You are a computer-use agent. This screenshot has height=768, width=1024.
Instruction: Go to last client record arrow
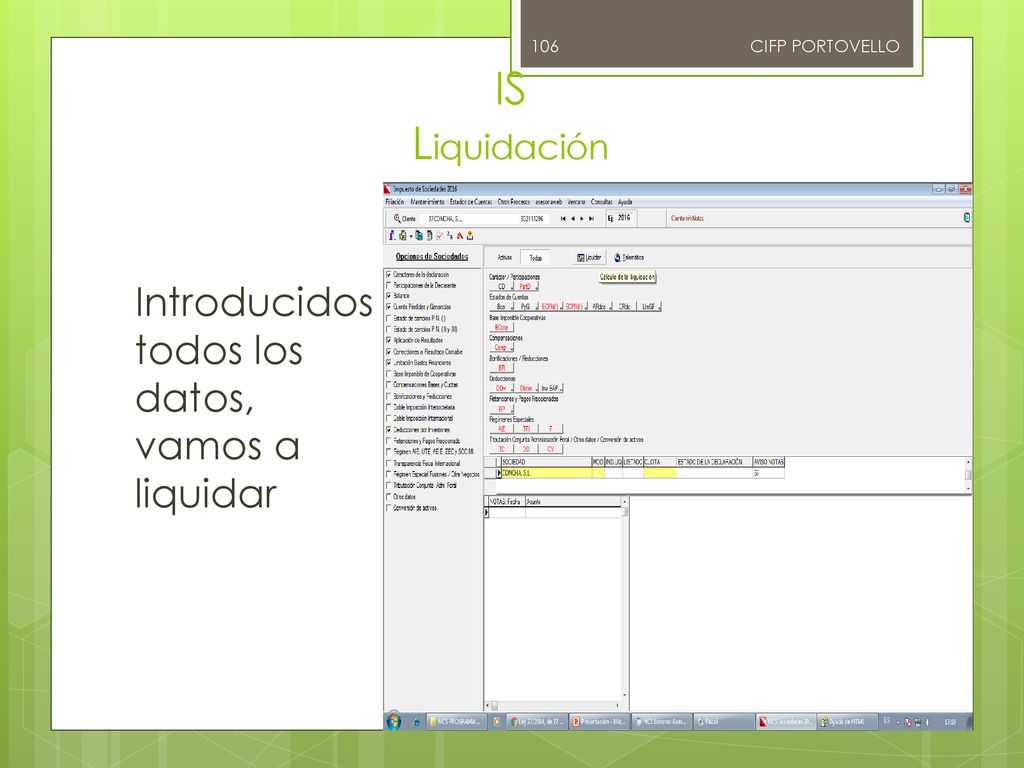coord(592,219)
